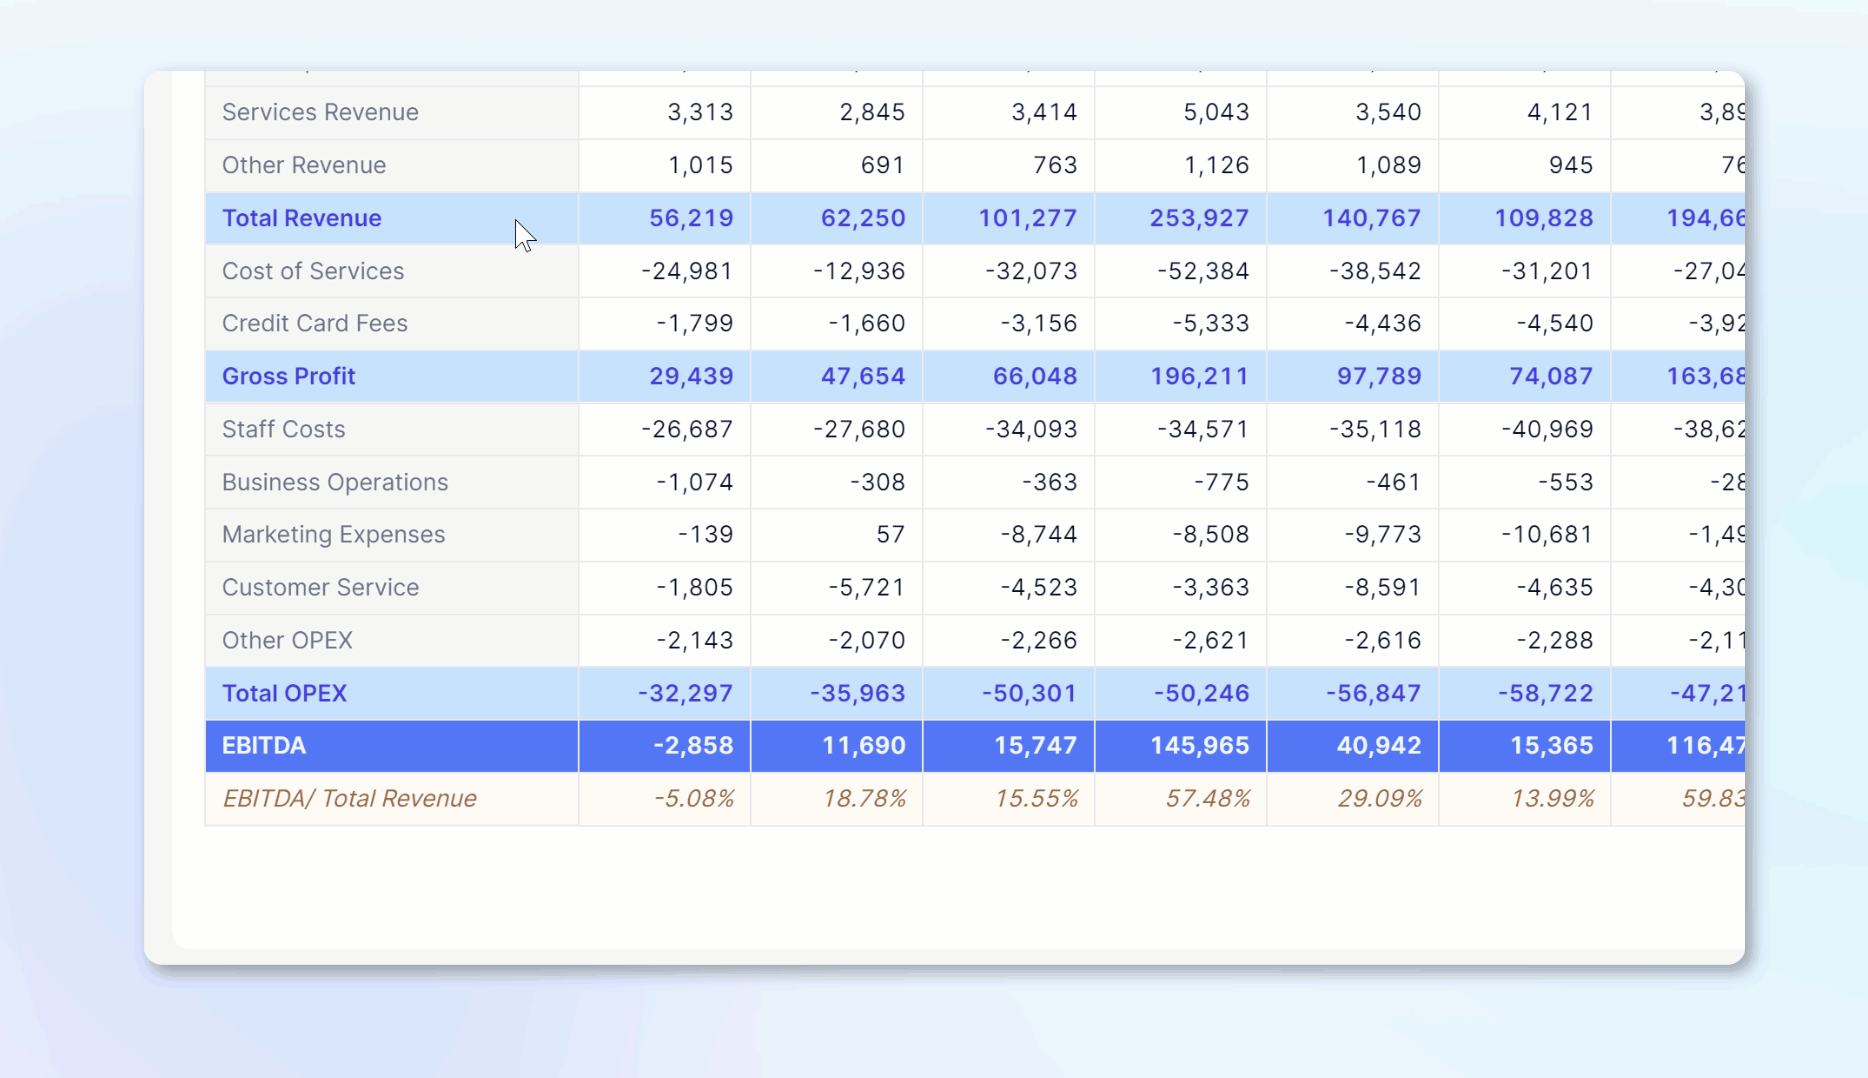Image resolution: width=1868 pixels, height=1078 pixels.
Task: Click Other Revenue cell 1,015
Action: click(x=665, y=165)
